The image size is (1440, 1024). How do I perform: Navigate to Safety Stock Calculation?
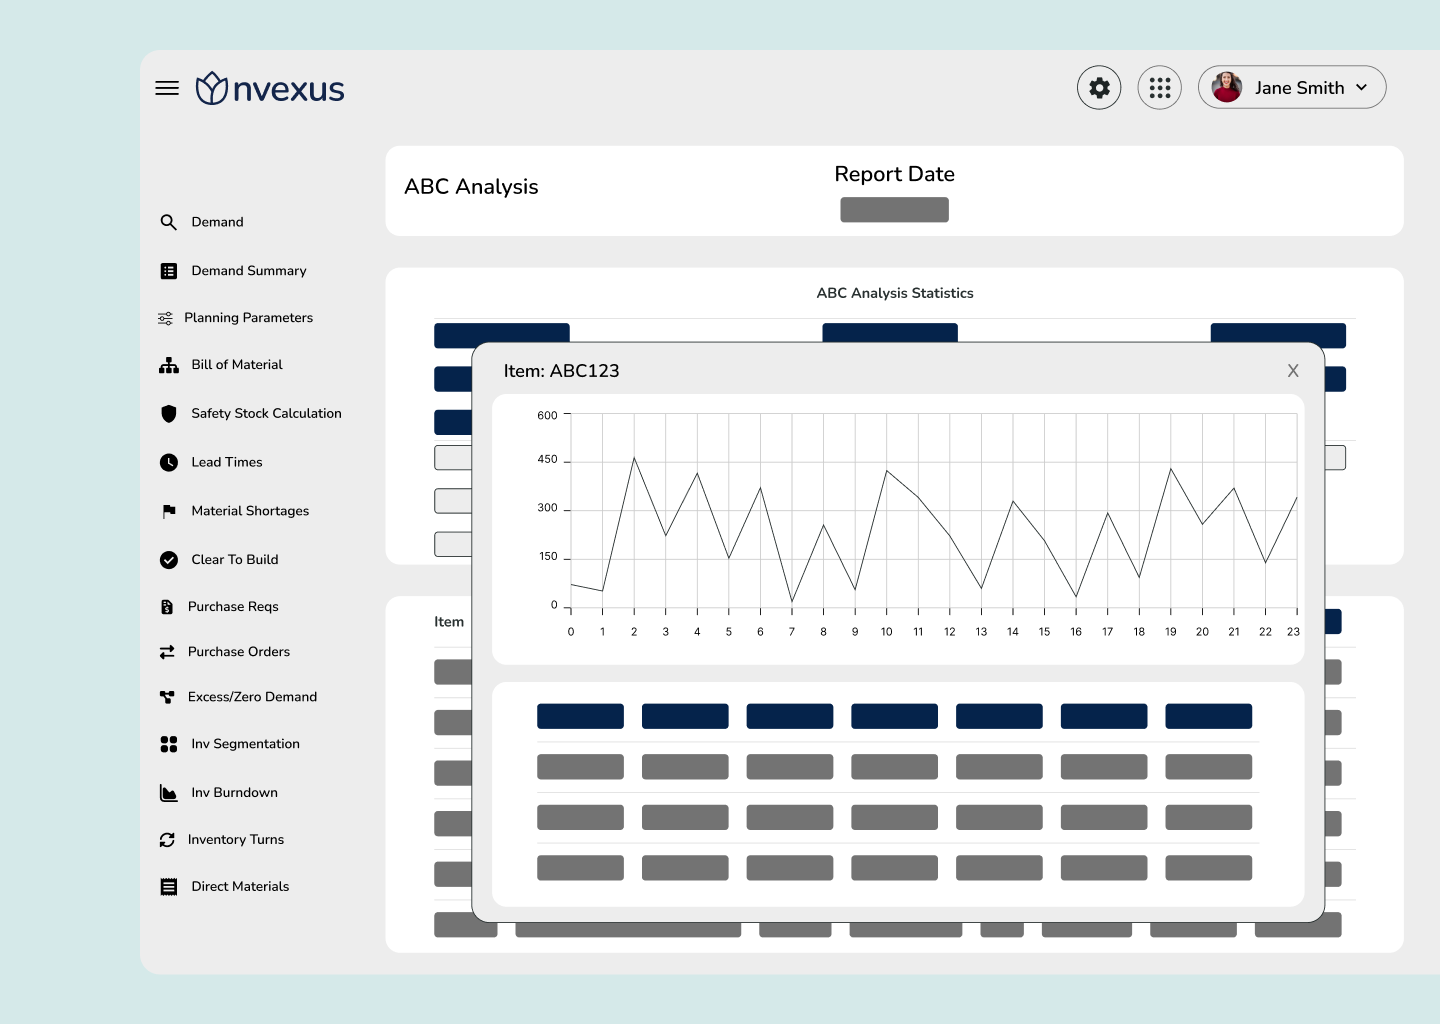(x=266, y=413)
